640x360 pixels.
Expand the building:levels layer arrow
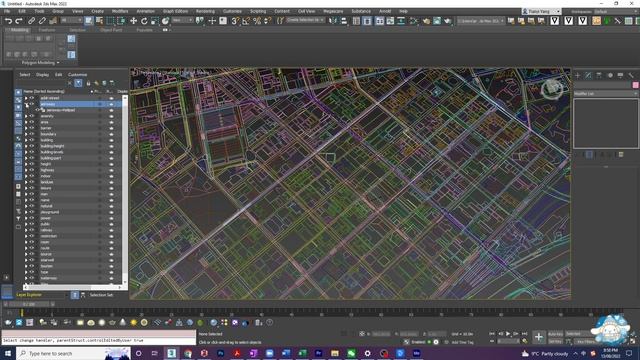pos(26,152)
